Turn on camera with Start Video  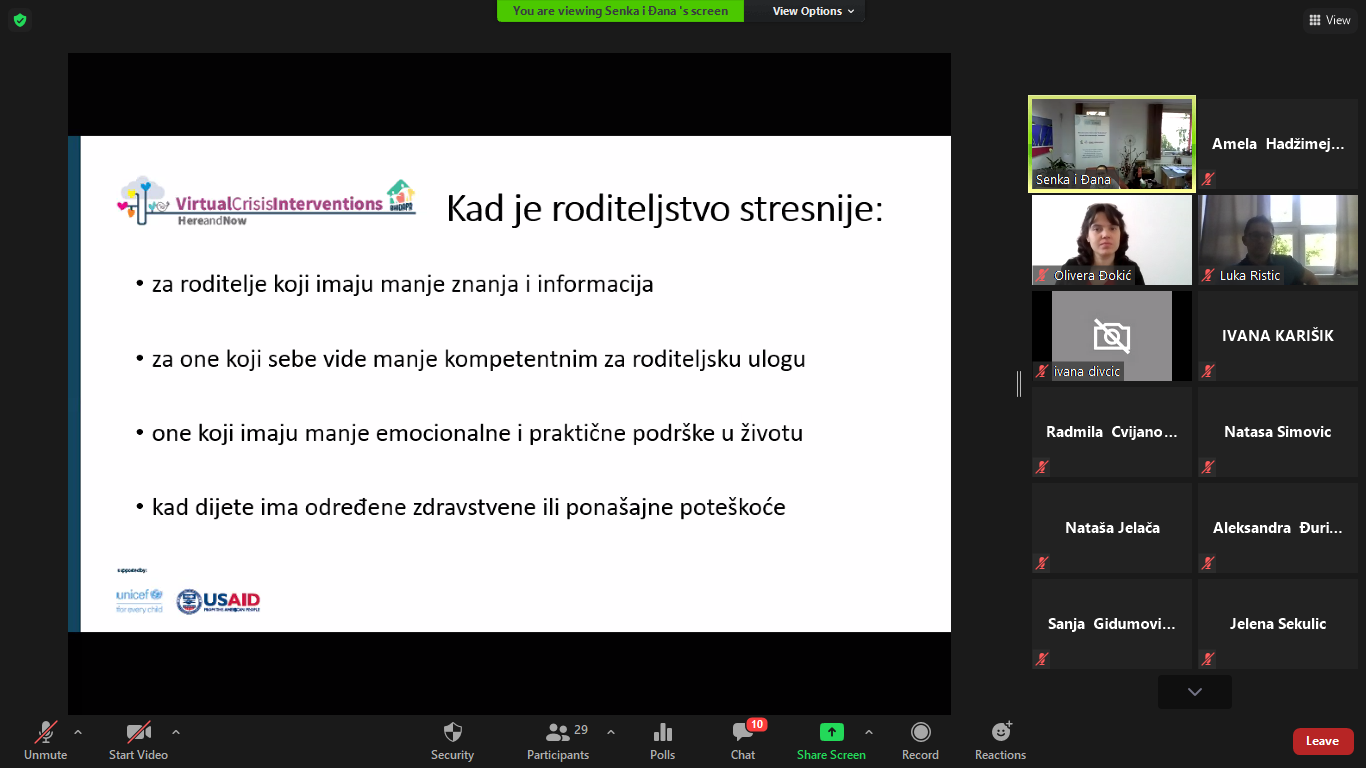[x=138, y=741]
